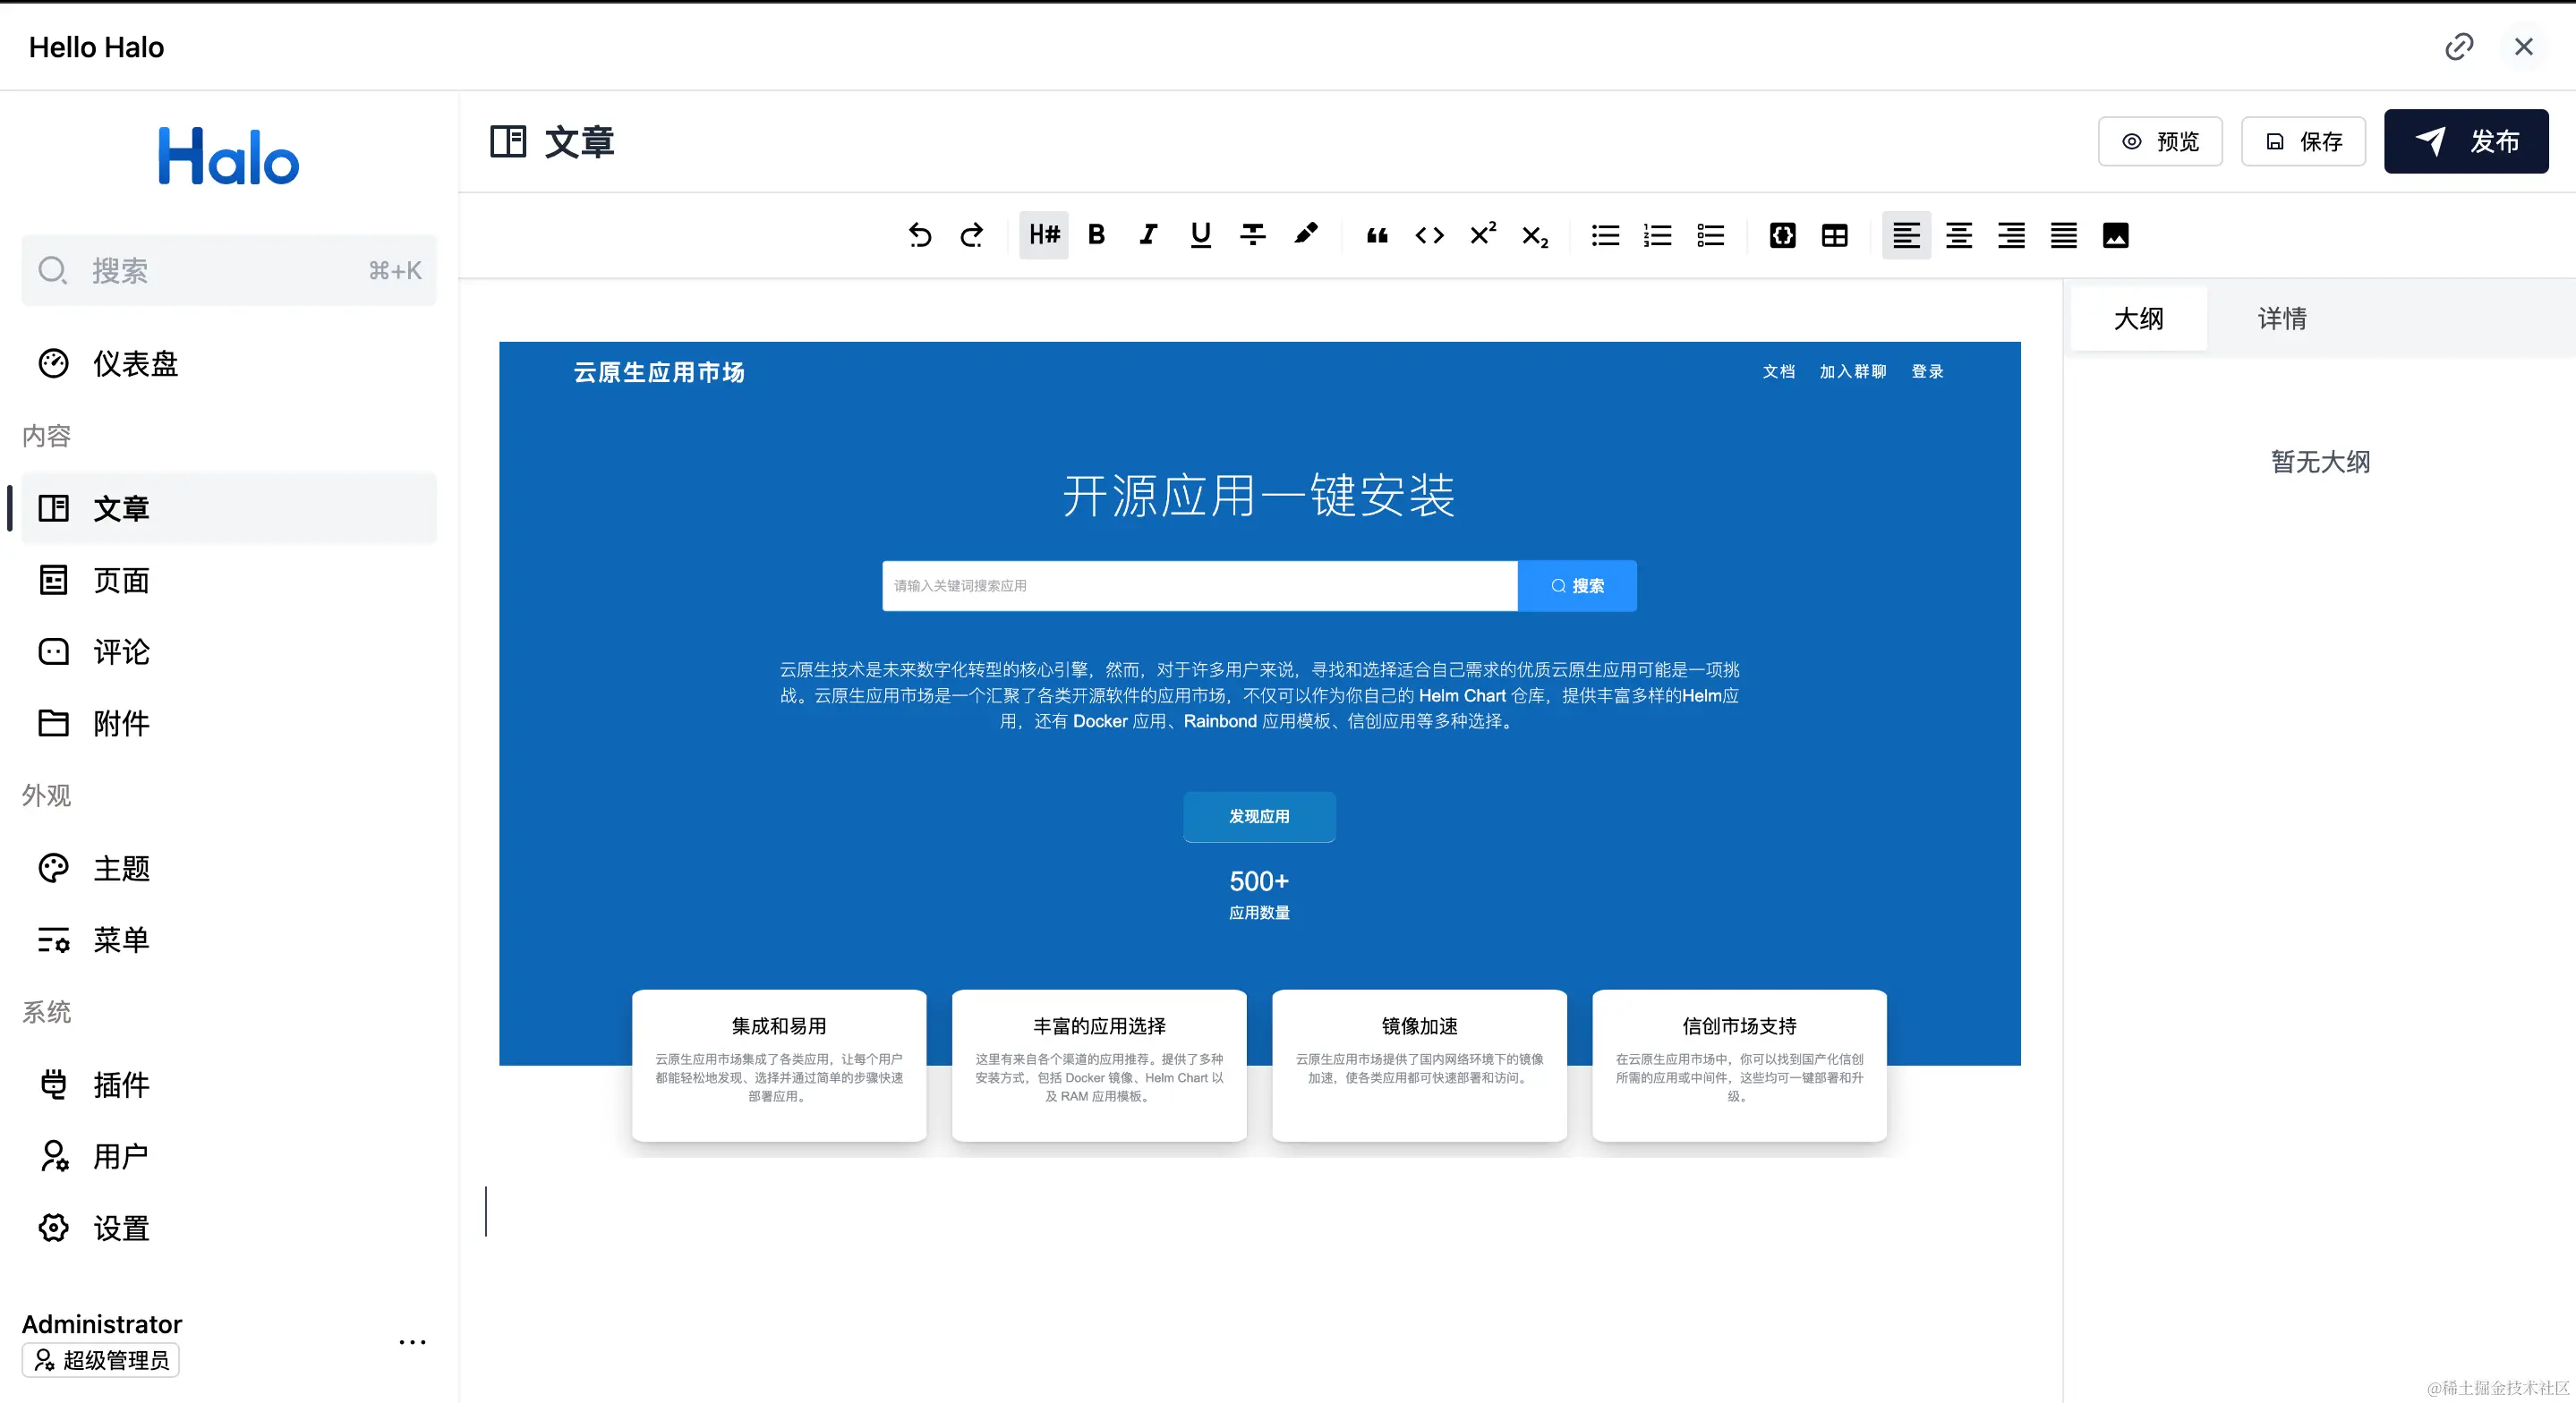Insert a code block

(x=1782, y=235)
